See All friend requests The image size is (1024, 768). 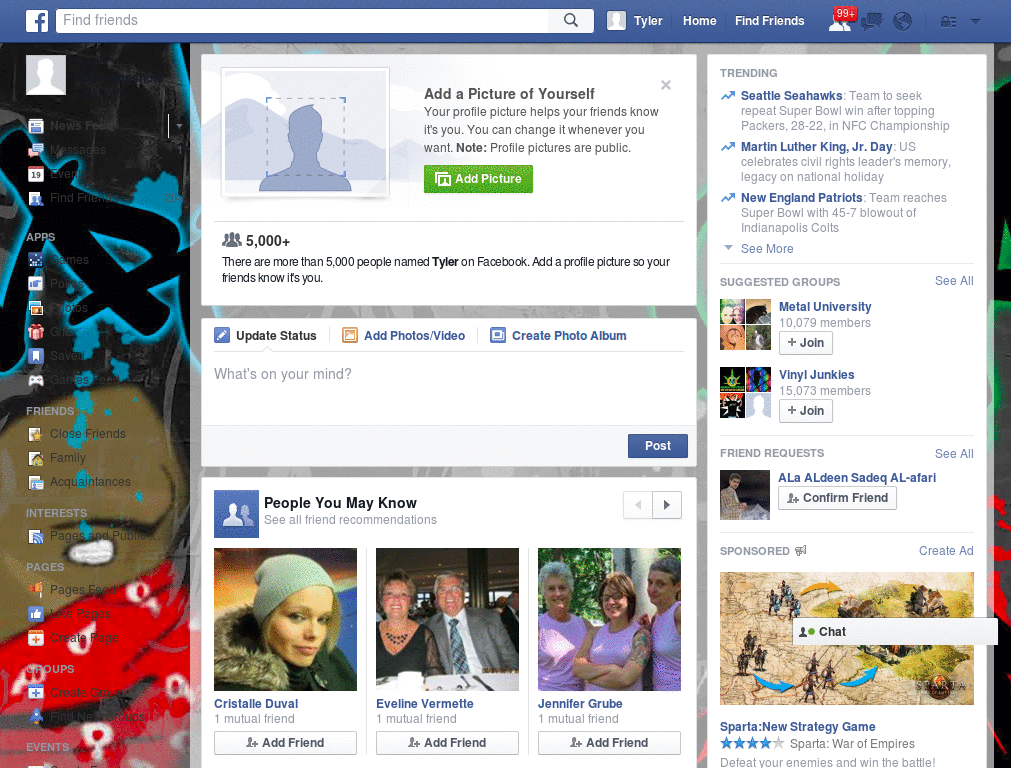tap(953, 454)
